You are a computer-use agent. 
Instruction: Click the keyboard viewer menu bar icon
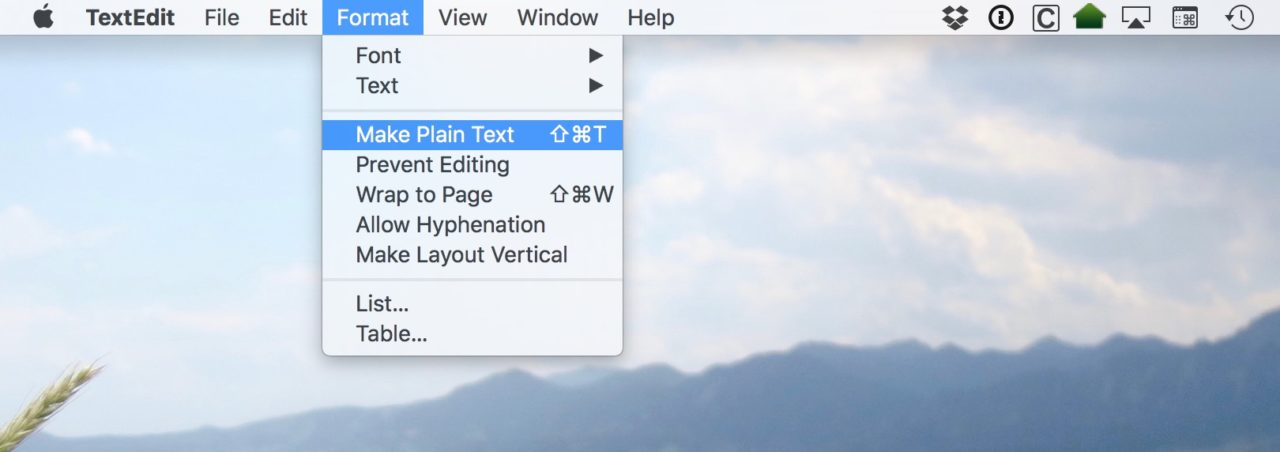[1185, 17]
